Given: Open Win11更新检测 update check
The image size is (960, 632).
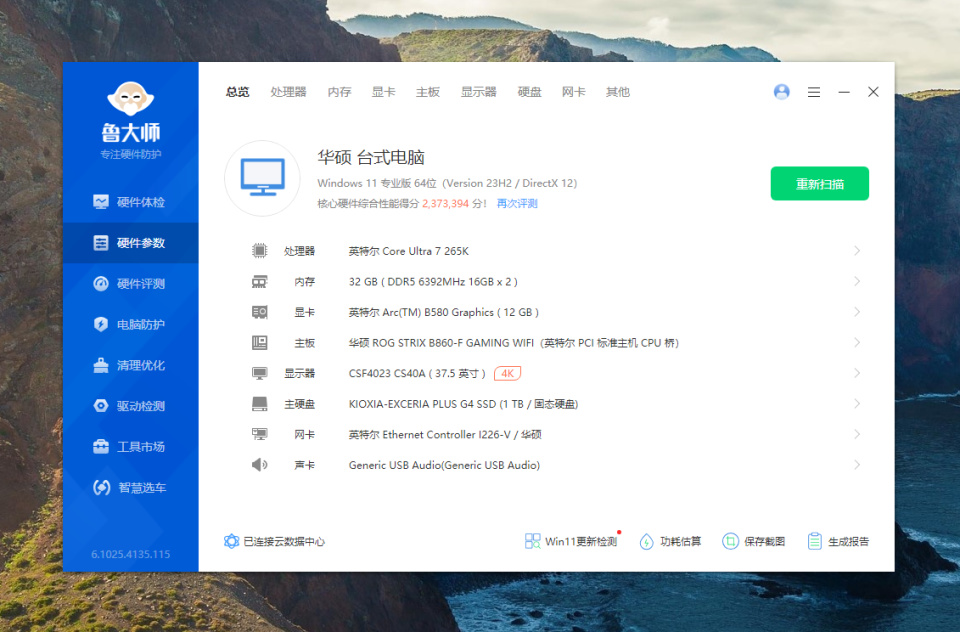Looking at the screenshot, I should pyautogui.click(x=571, y=541).
